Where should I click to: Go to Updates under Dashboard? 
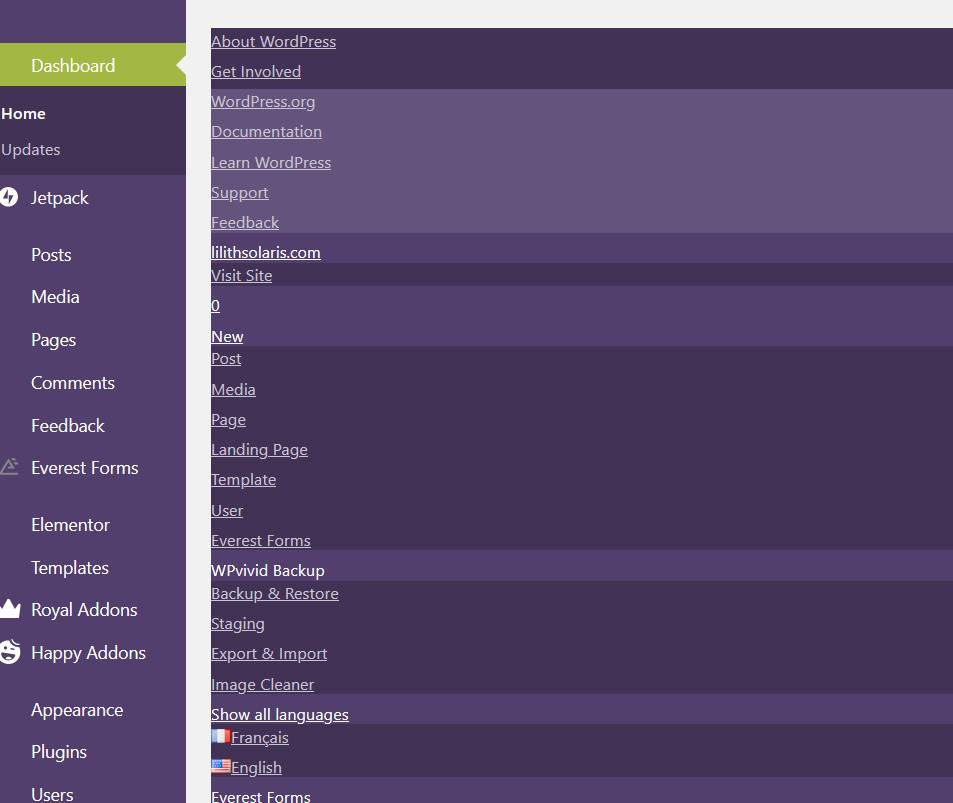pos(31,149)
